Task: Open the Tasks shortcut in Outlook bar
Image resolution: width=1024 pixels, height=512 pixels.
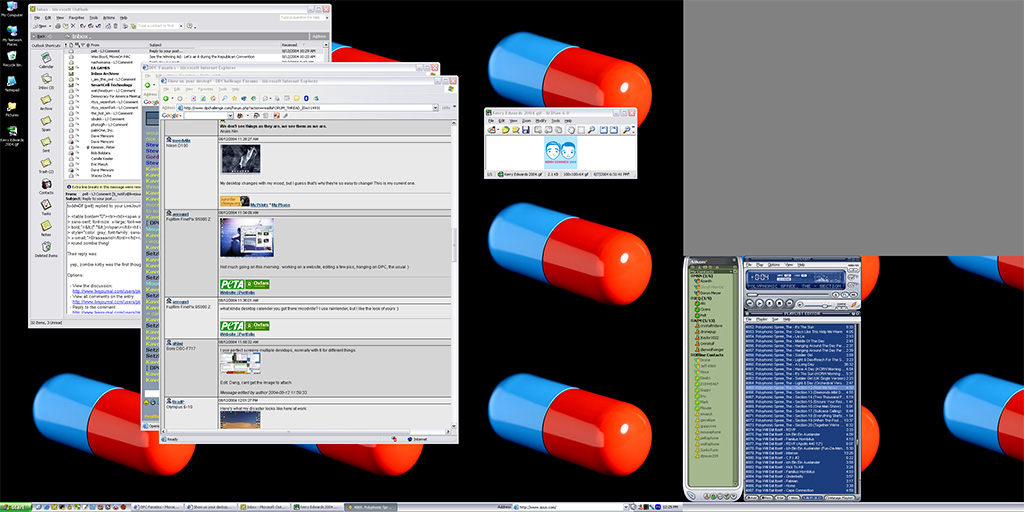Action: pos(46,207)
